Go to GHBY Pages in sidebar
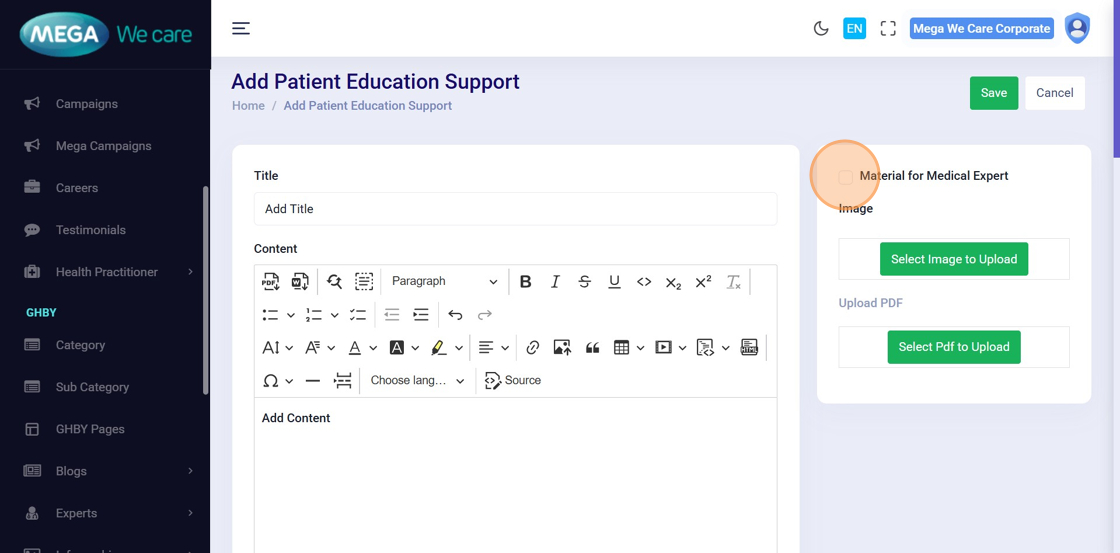Screen dimensions: 1120x553 pos(90,429)
